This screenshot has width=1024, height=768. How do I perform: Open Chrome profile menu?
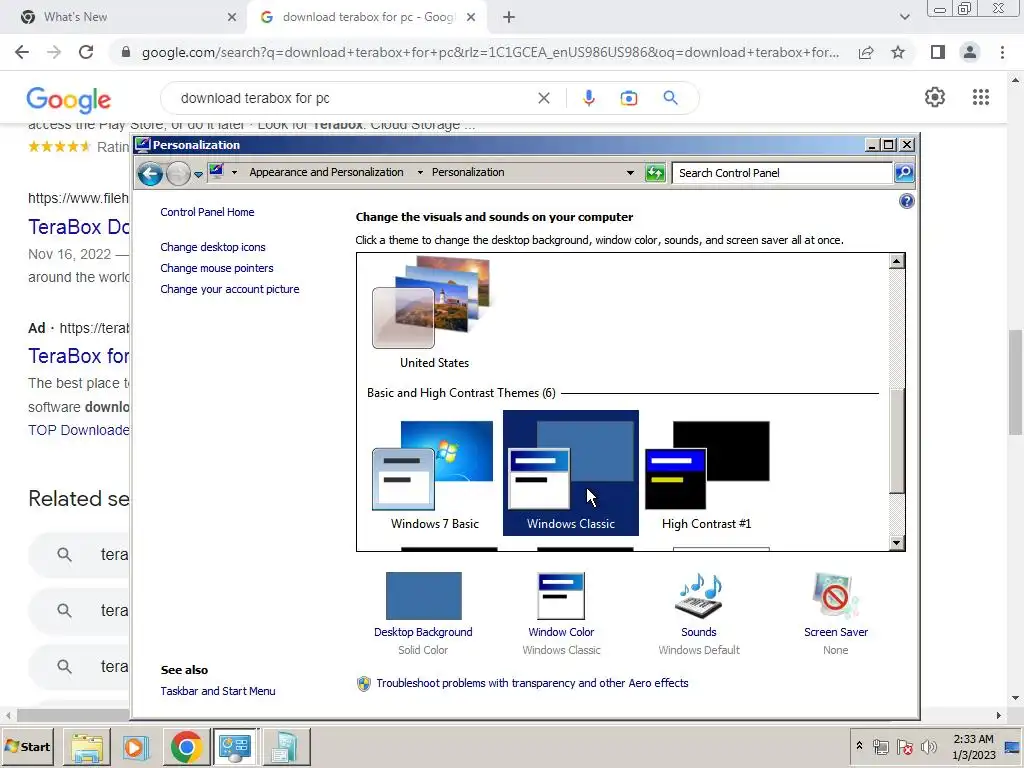point(970,52)
